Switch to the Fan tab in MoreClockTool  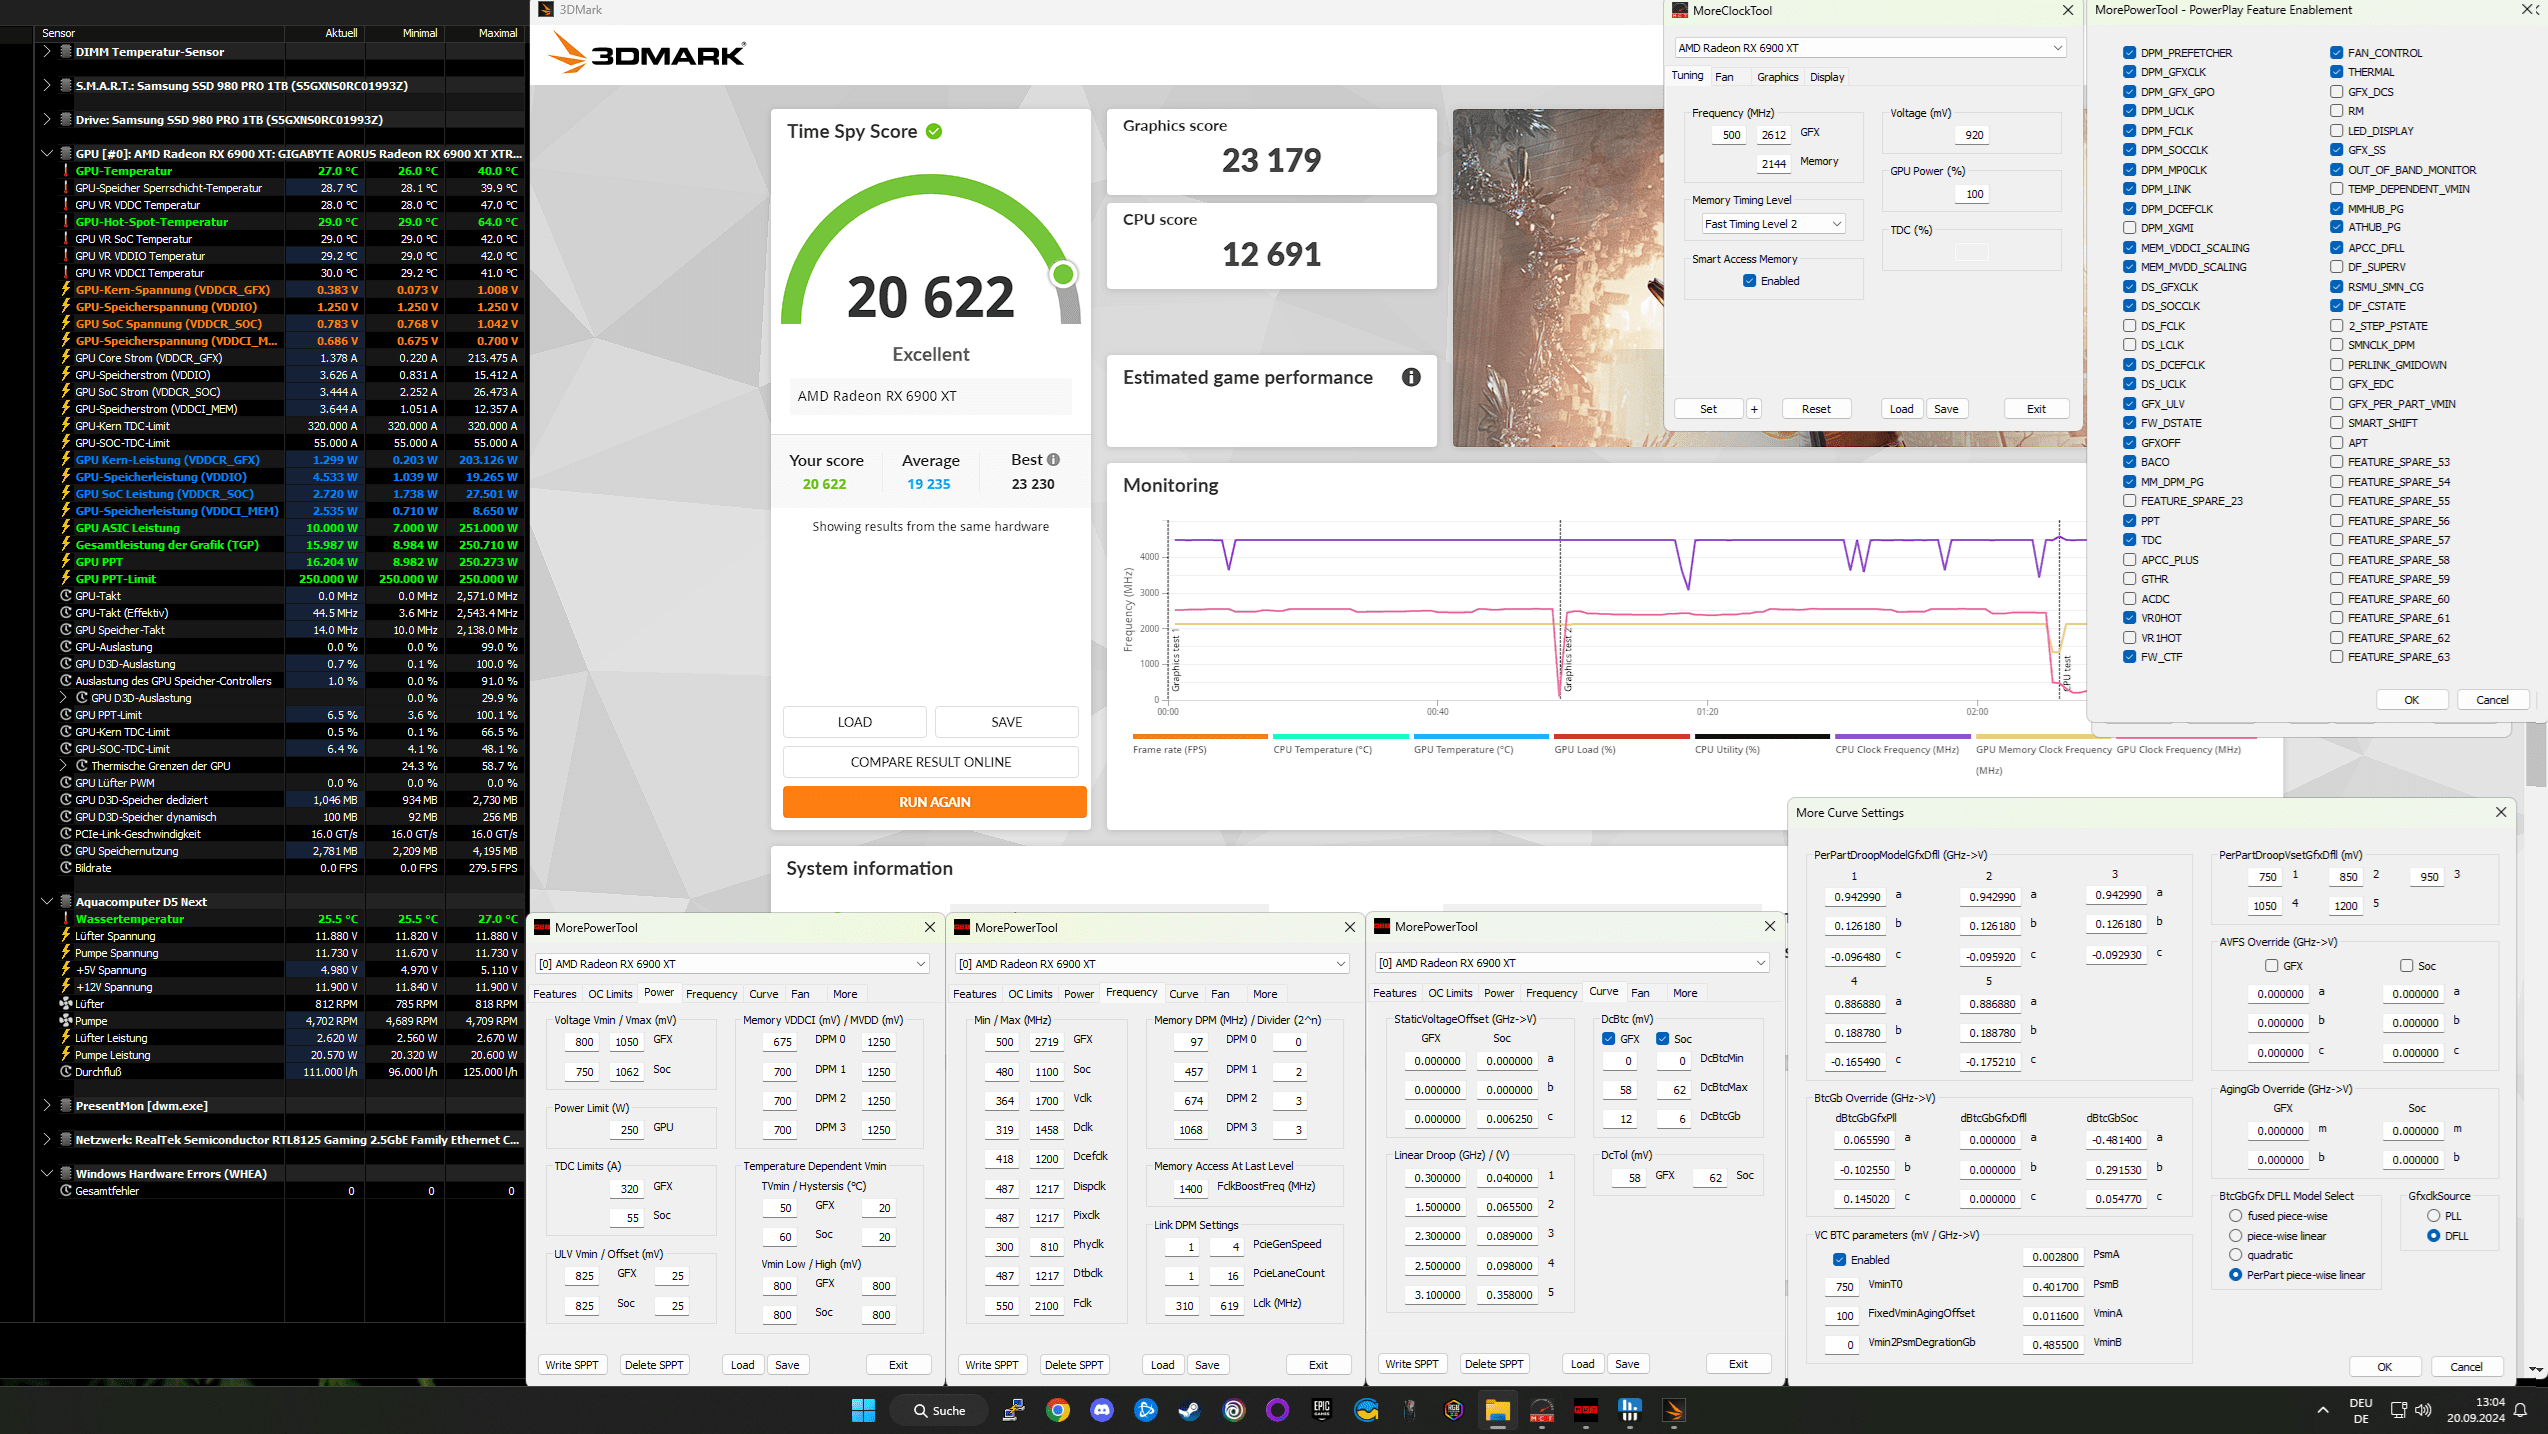click(x=1724, y=77)
